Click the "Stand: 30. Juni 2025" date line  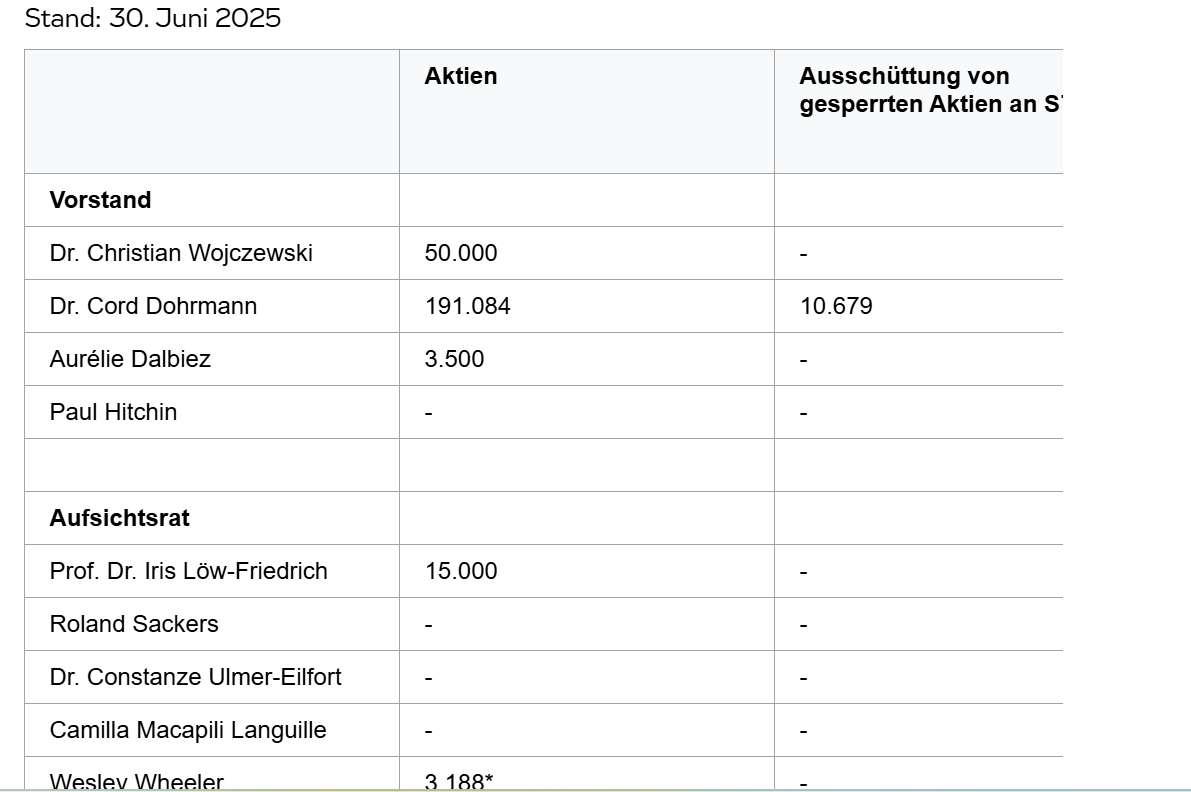point(152,19)
